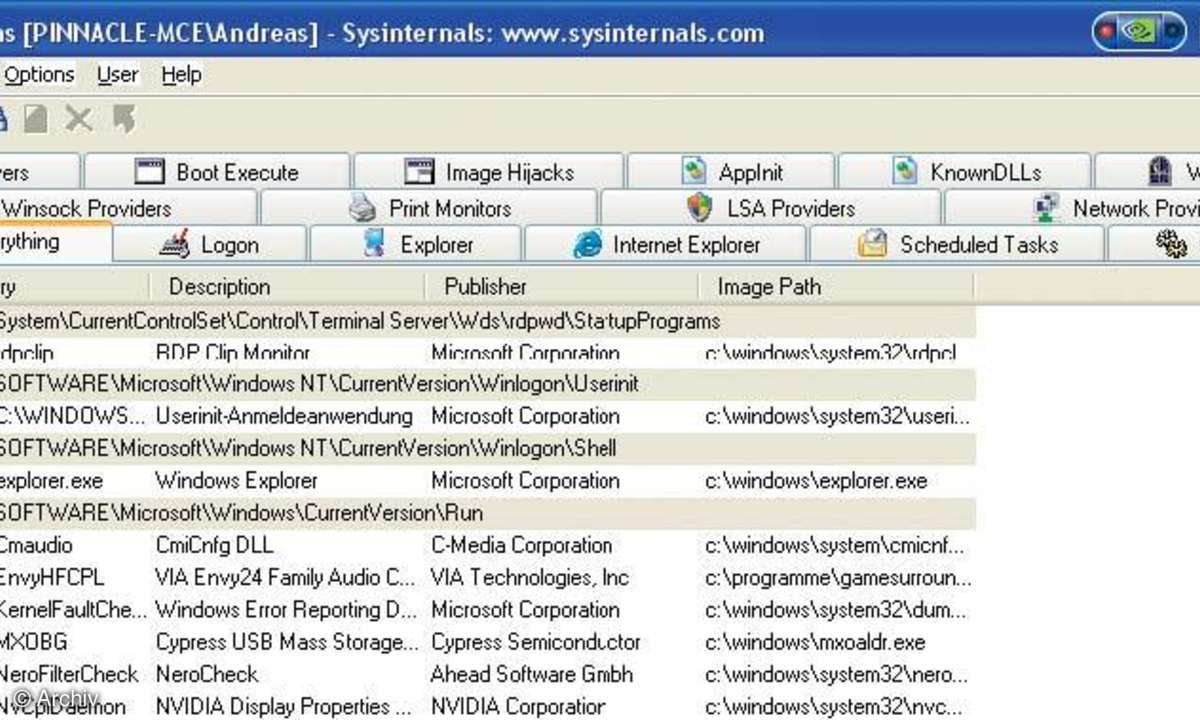Click the CmiCnfg DLL description
This screenshot has width=1200, height=720.
(214, 546)
